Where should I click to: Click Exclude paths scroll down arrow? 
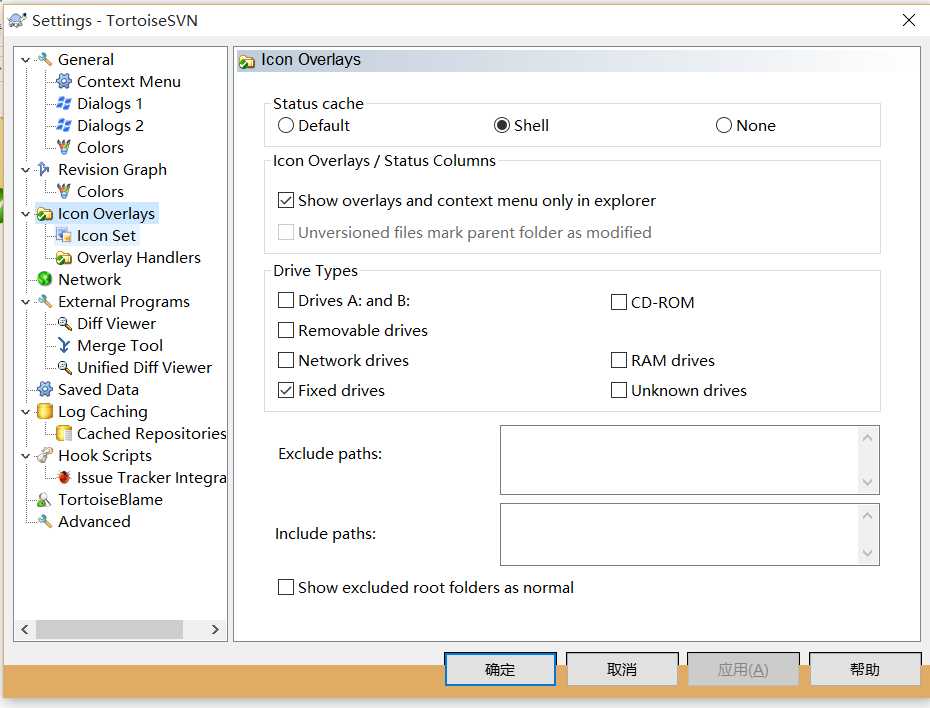coord(867,481)
